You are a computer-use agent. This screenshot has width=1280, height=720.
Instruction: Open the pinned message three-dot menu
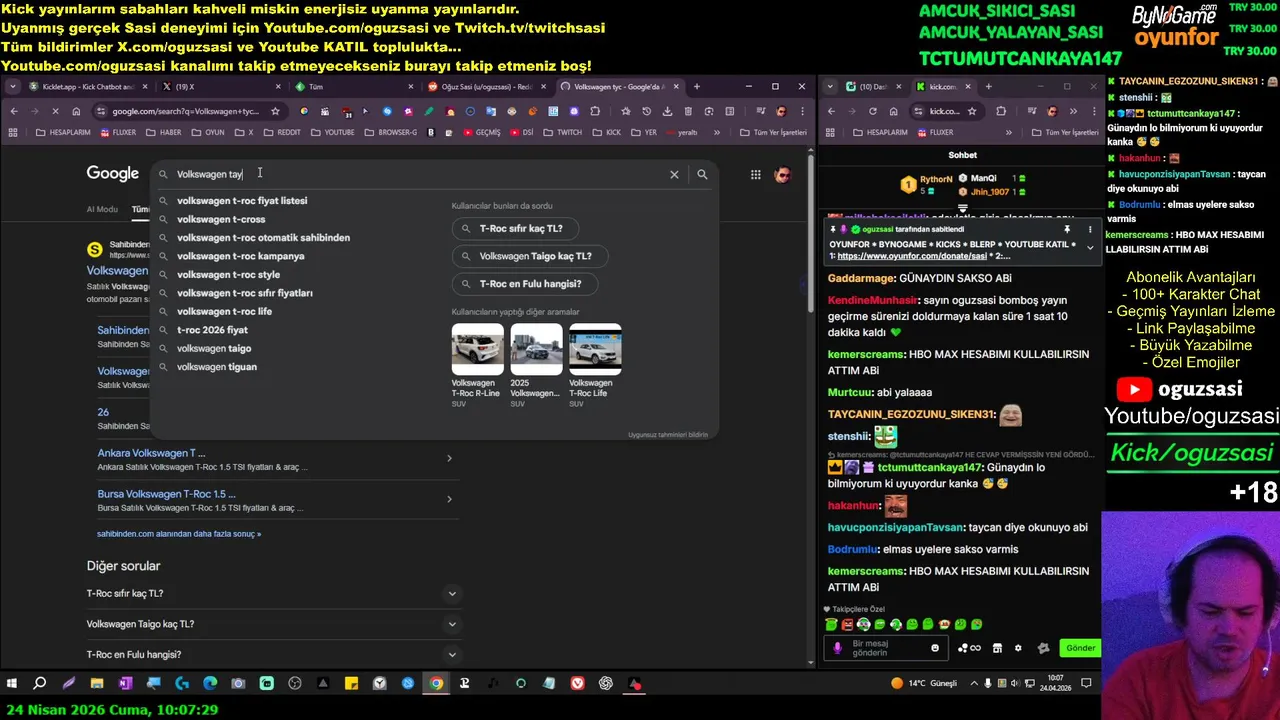pyautogui.click(x=1091, y=229)
